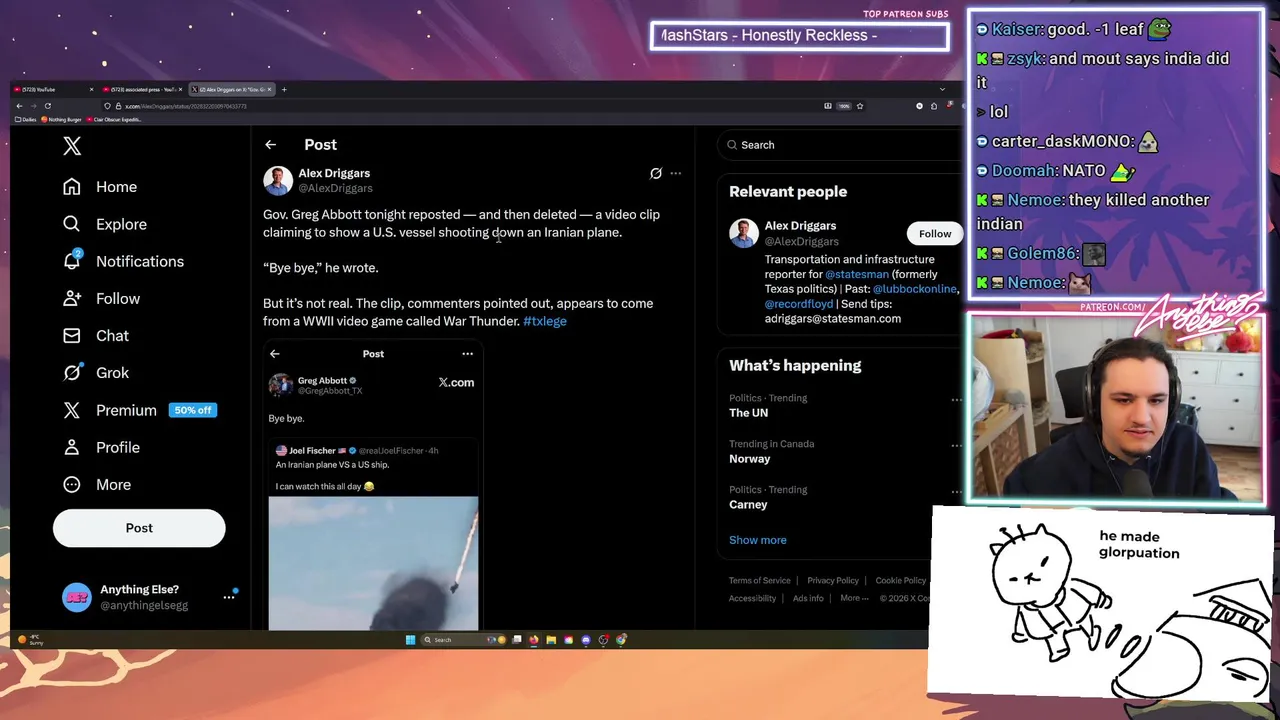1280x720 pixels.
Task: Open the three-dot menu on Alex Driggars post
Action: pyautogui.click(x=675, y=173)
